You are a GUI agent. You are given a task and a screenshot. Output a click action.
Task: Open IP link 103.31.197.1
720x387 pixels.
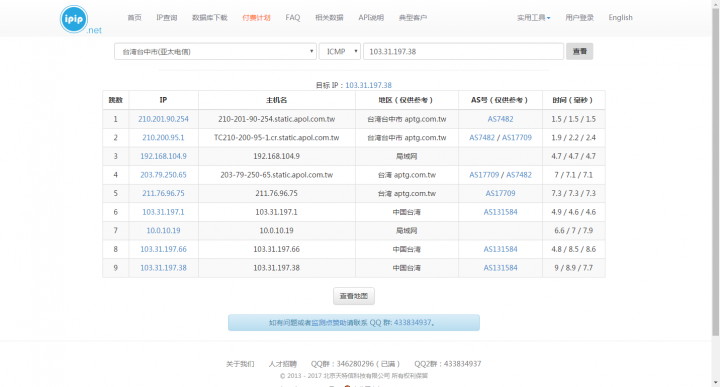(x=163, y=212)
